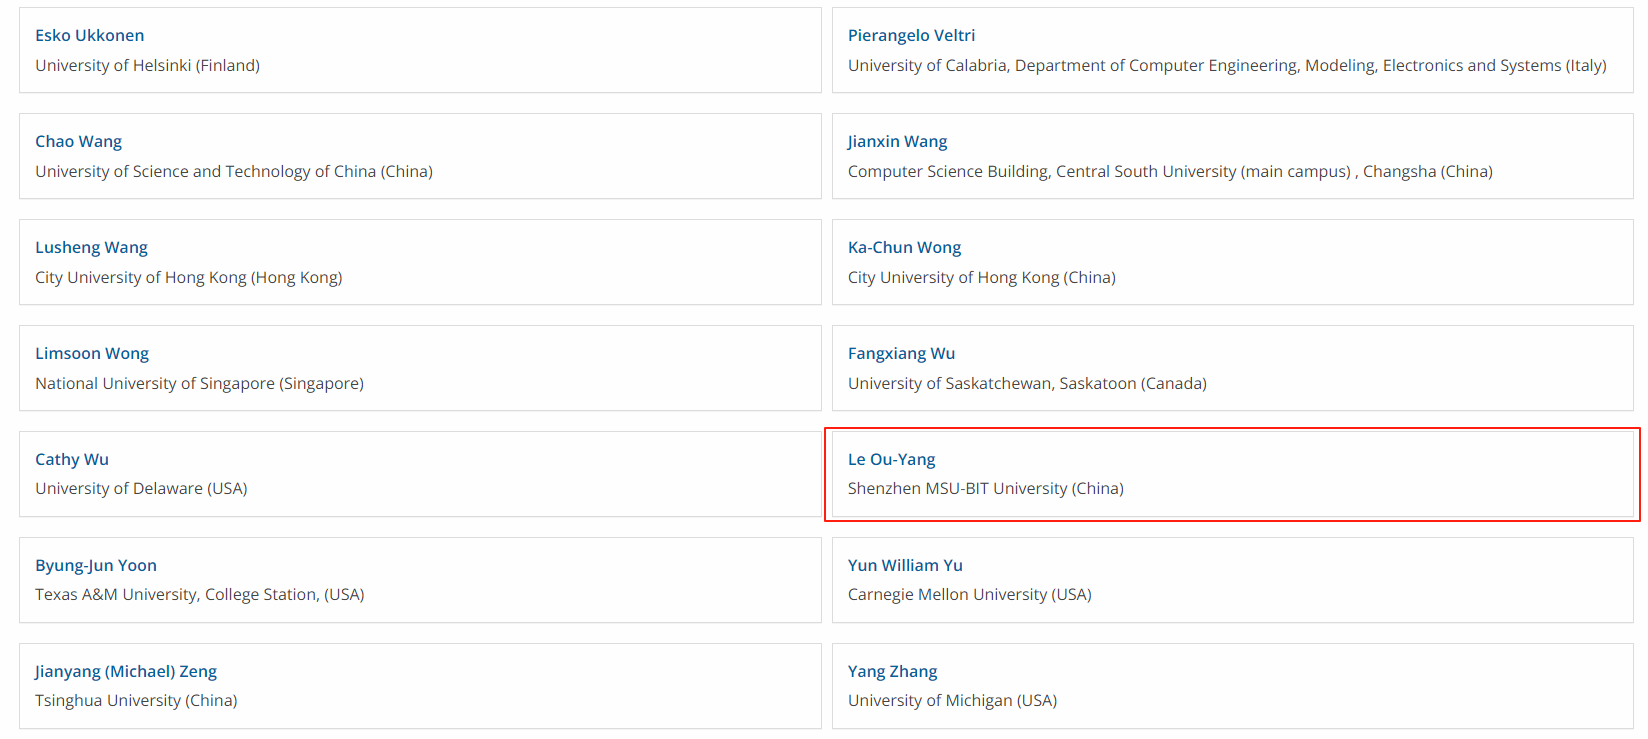1648x739 pixels.
Task: Open Byung-Jun Yoon's profile
Action: pos(96,566)
